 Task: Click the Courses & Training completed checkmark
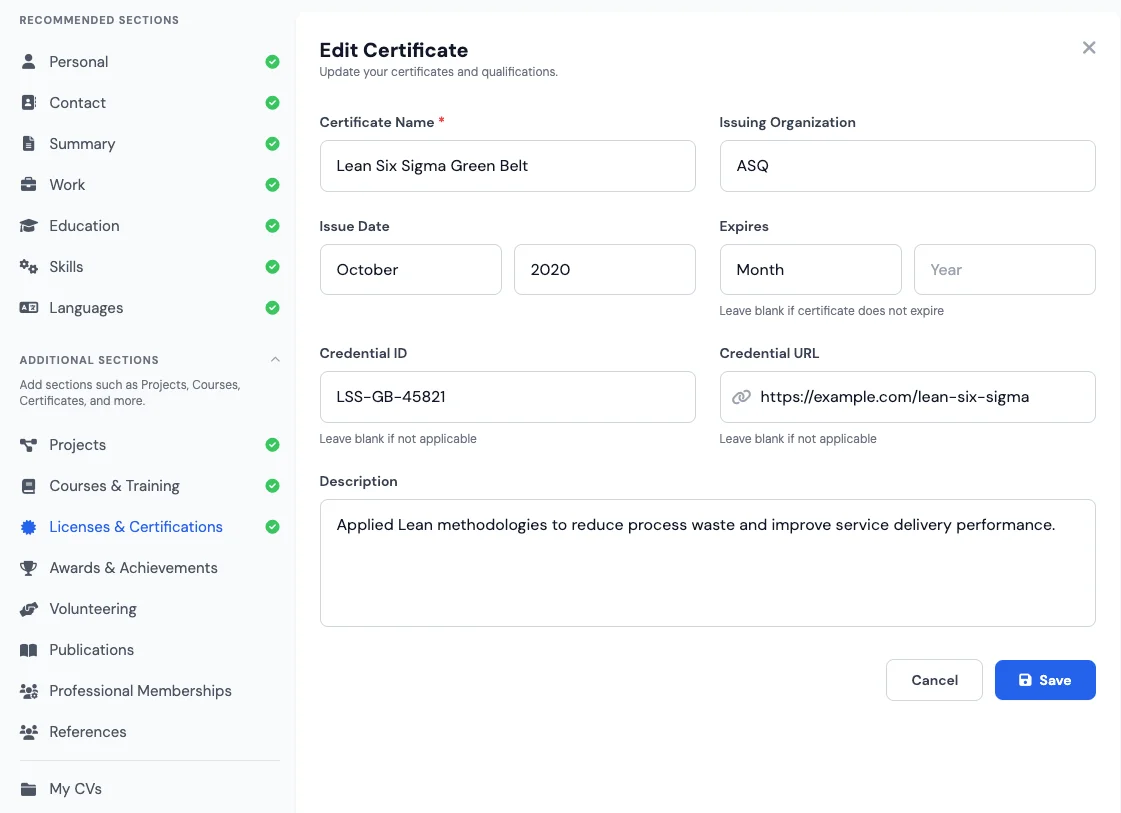click(x=272, y=486)
